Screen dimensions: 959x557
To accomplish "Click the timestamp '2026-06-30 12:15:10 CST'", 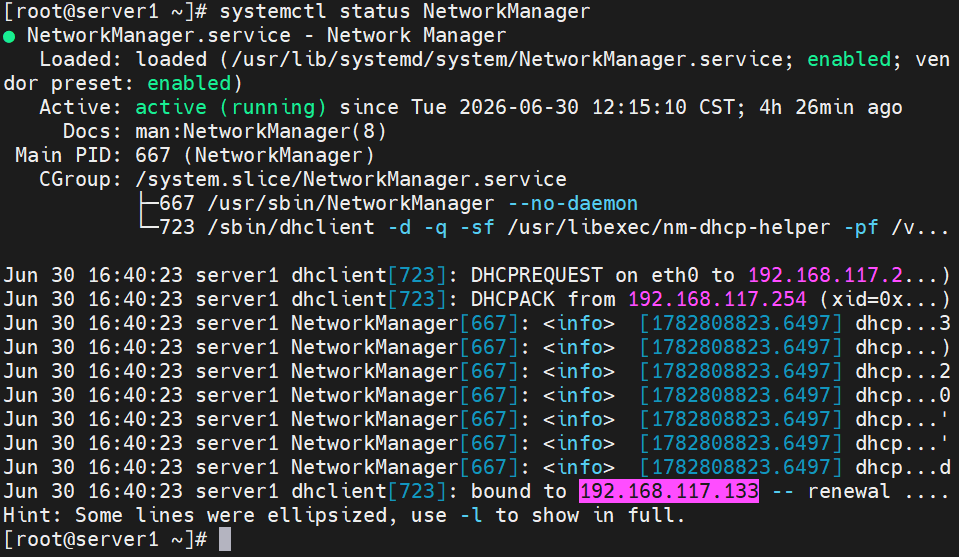I will point(597,108).
